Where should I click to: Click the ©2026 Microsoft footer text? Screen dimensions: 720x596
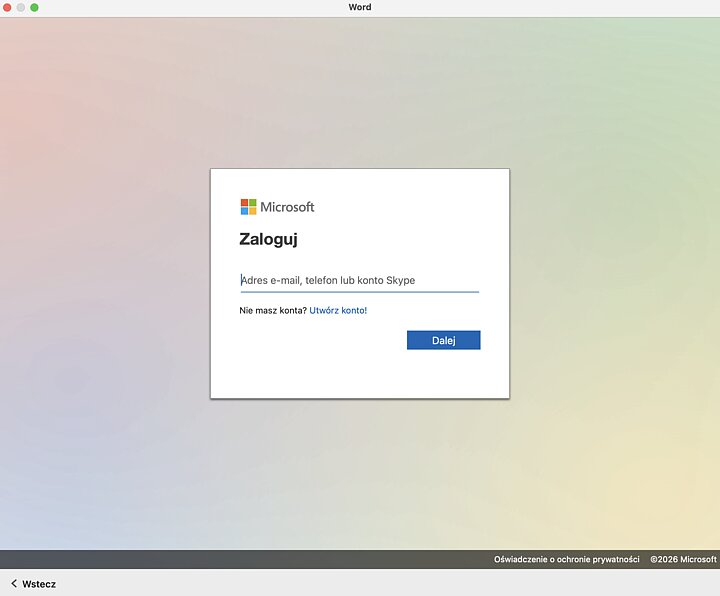[x=683, y=559]
